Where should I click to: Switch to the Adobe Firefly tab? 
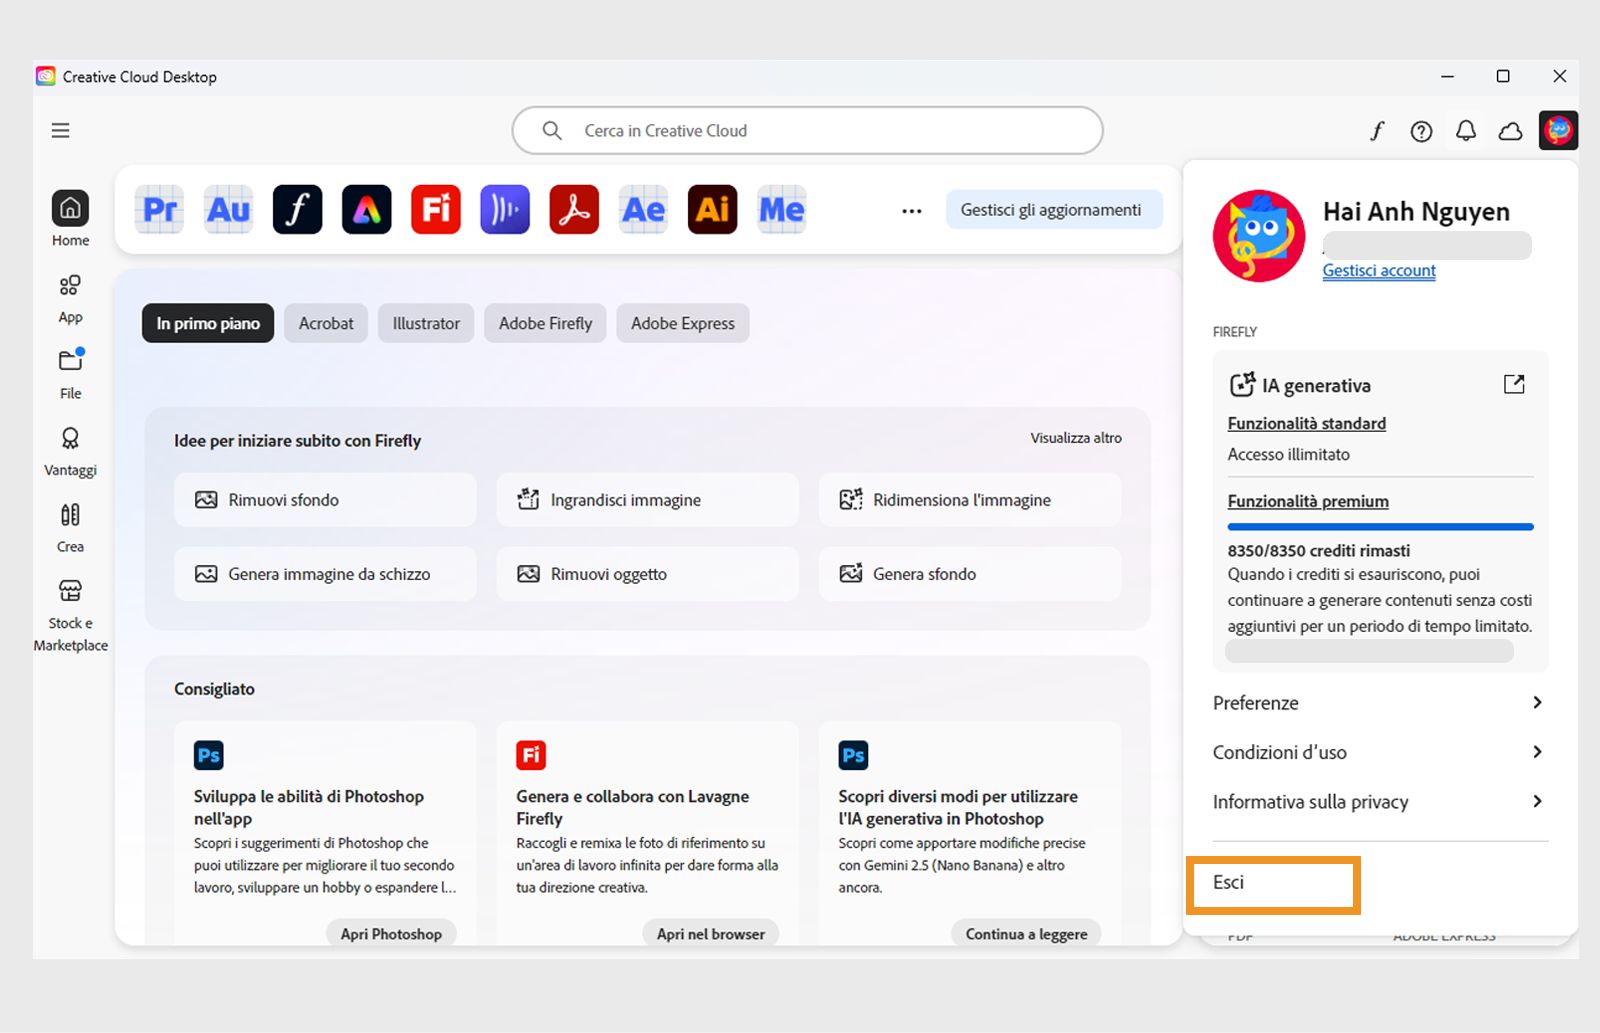[x=545, y=323]
